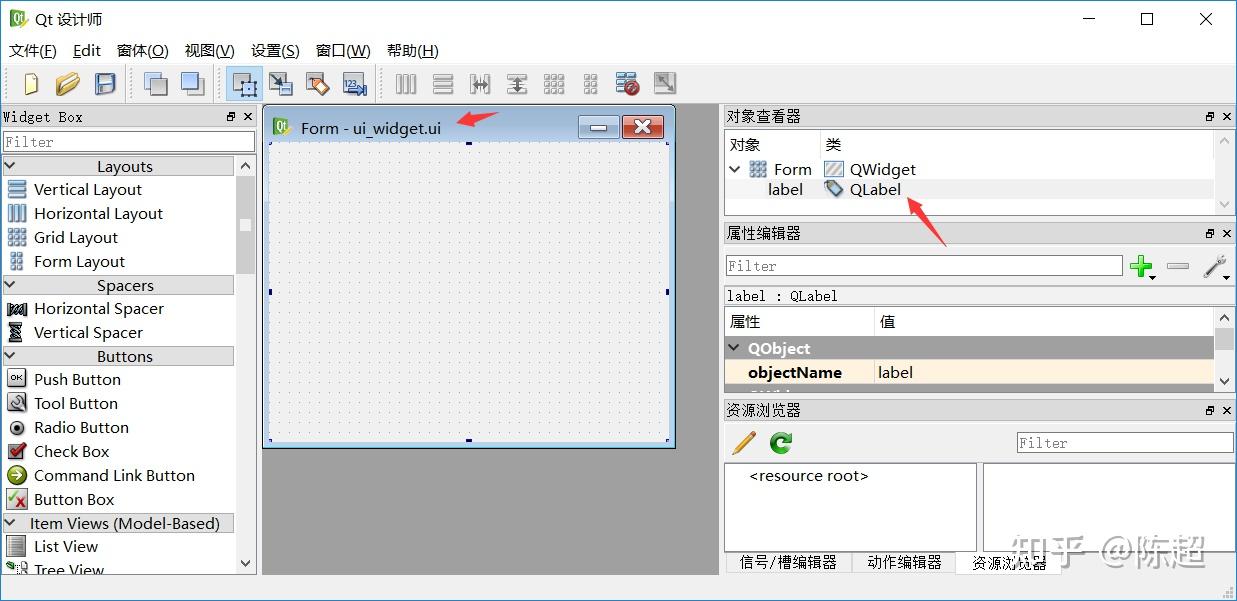Select the Check Box widget entry
Screen dimensions: 1237x601
point(69,451)
